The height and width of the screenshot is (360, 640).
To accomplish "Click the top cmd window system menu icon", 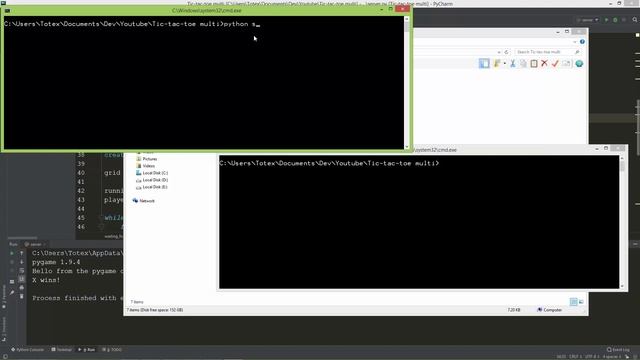I will [7, 10].
